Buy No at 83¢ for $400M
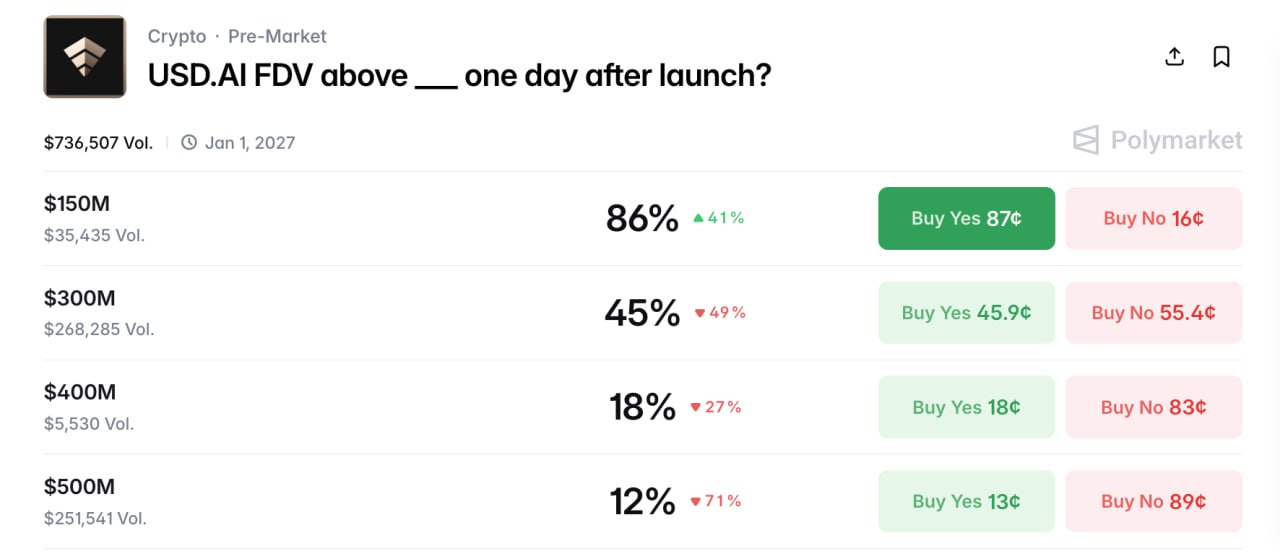The height and width of the screenshot is (559, 1280). tap(1154, 407)
